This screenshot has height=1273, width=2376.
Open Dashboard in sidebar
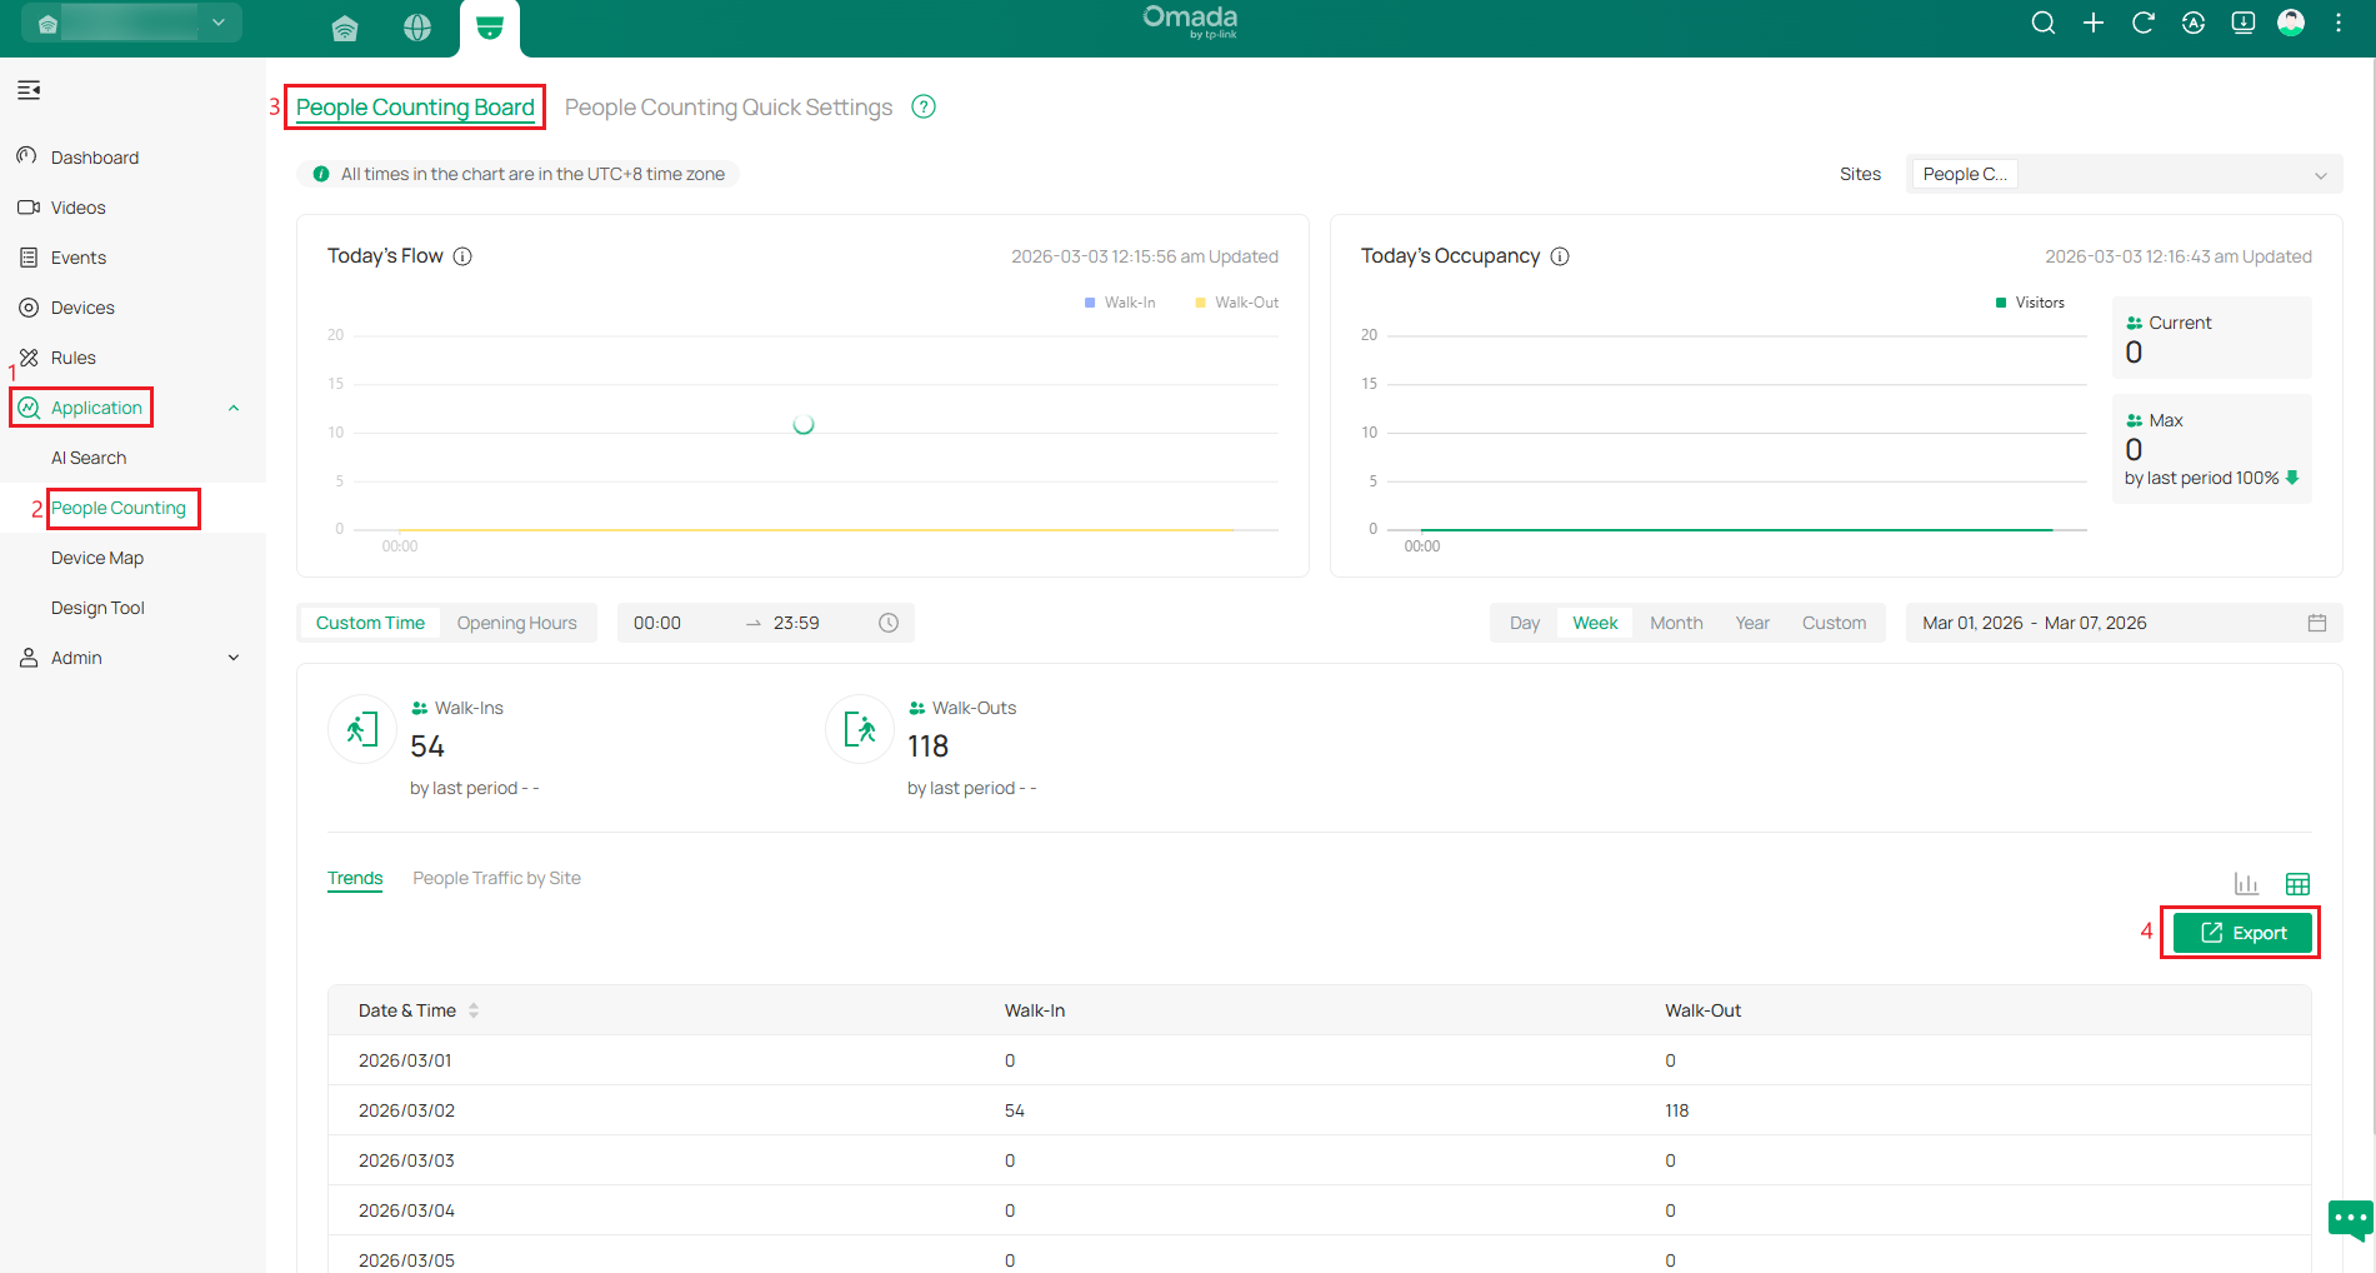[x=94, y=157]
